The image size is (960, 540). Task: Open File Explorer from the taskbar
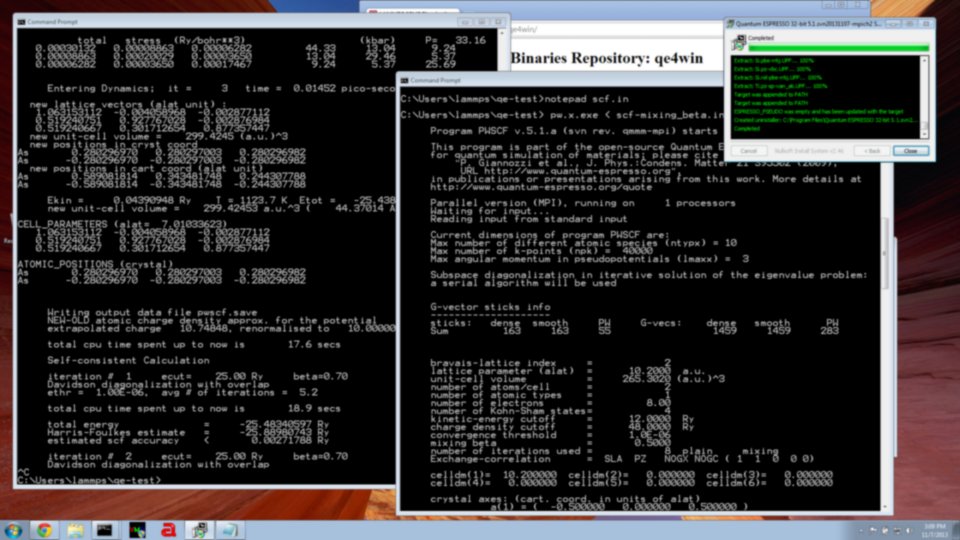coord(74,529)
